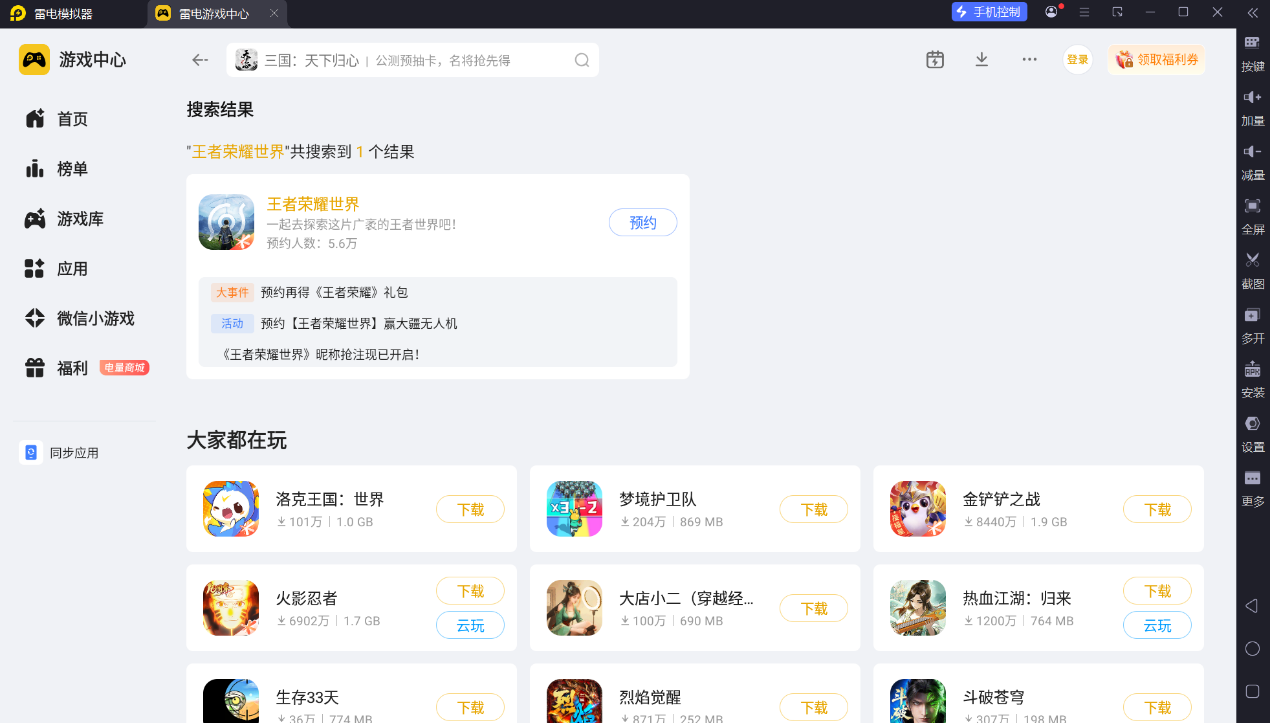
Task: Open the hamburger menu in title bar
Action: pos(1084,12)
